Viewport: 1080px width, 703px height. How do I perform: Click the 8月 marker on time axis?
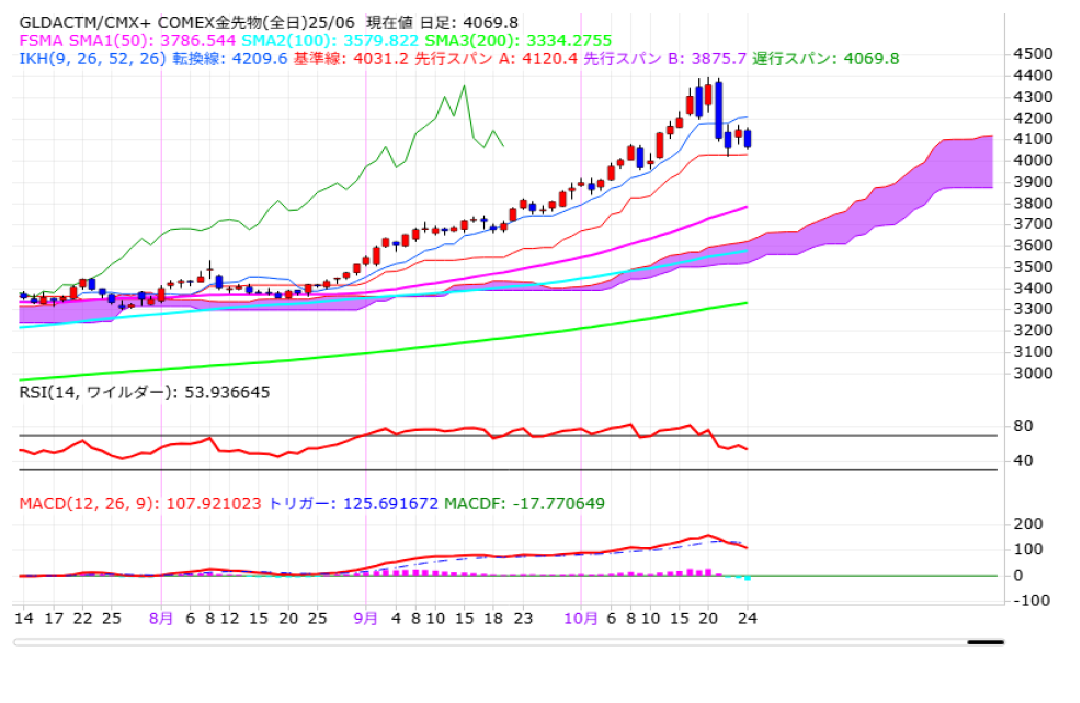[x=161, y=618]
